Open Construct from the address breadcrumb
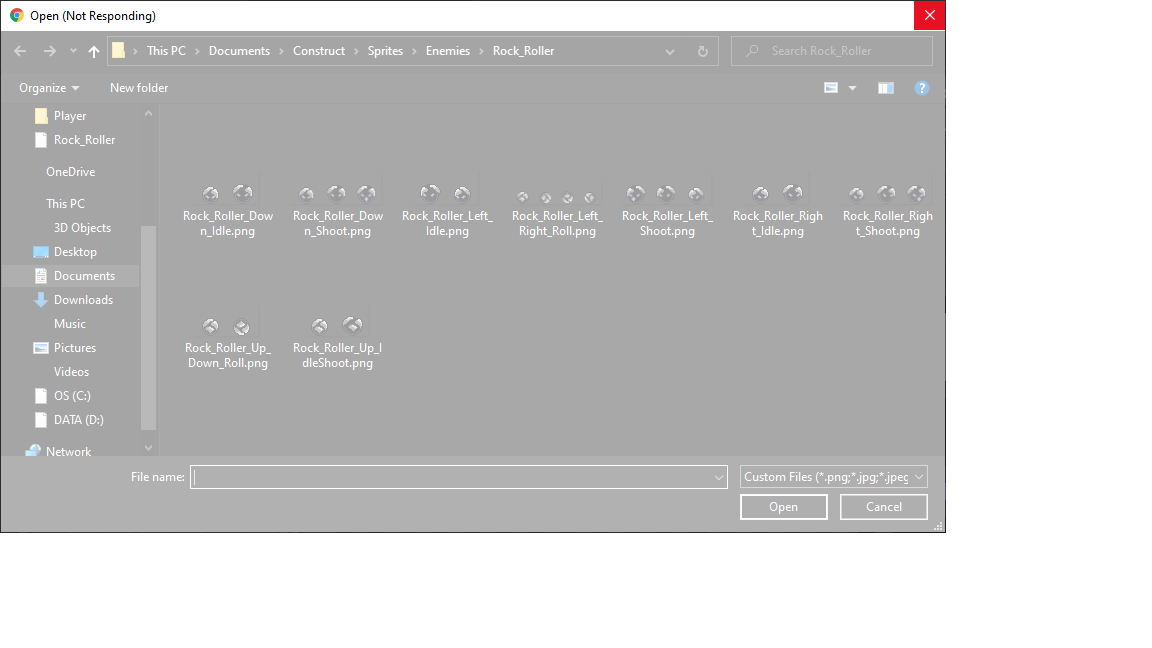The height and width of the screenshot is (648, 1152). 318,51
